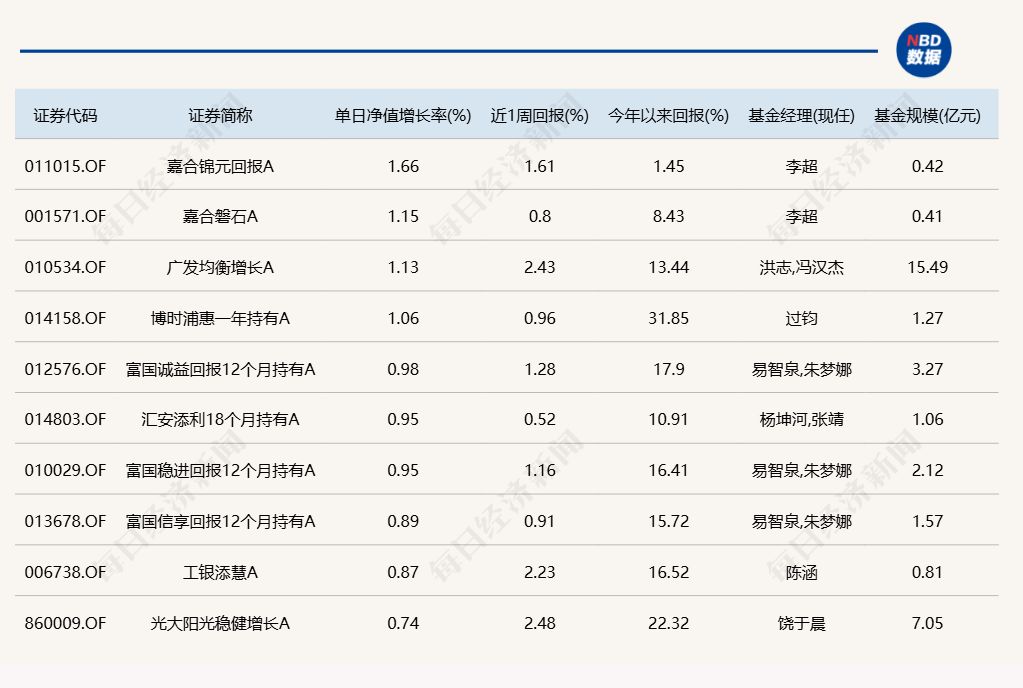Open the fund 嘉合锦元回报A
This screenshot has width=1023, height=688.
(x=220, y=166)
